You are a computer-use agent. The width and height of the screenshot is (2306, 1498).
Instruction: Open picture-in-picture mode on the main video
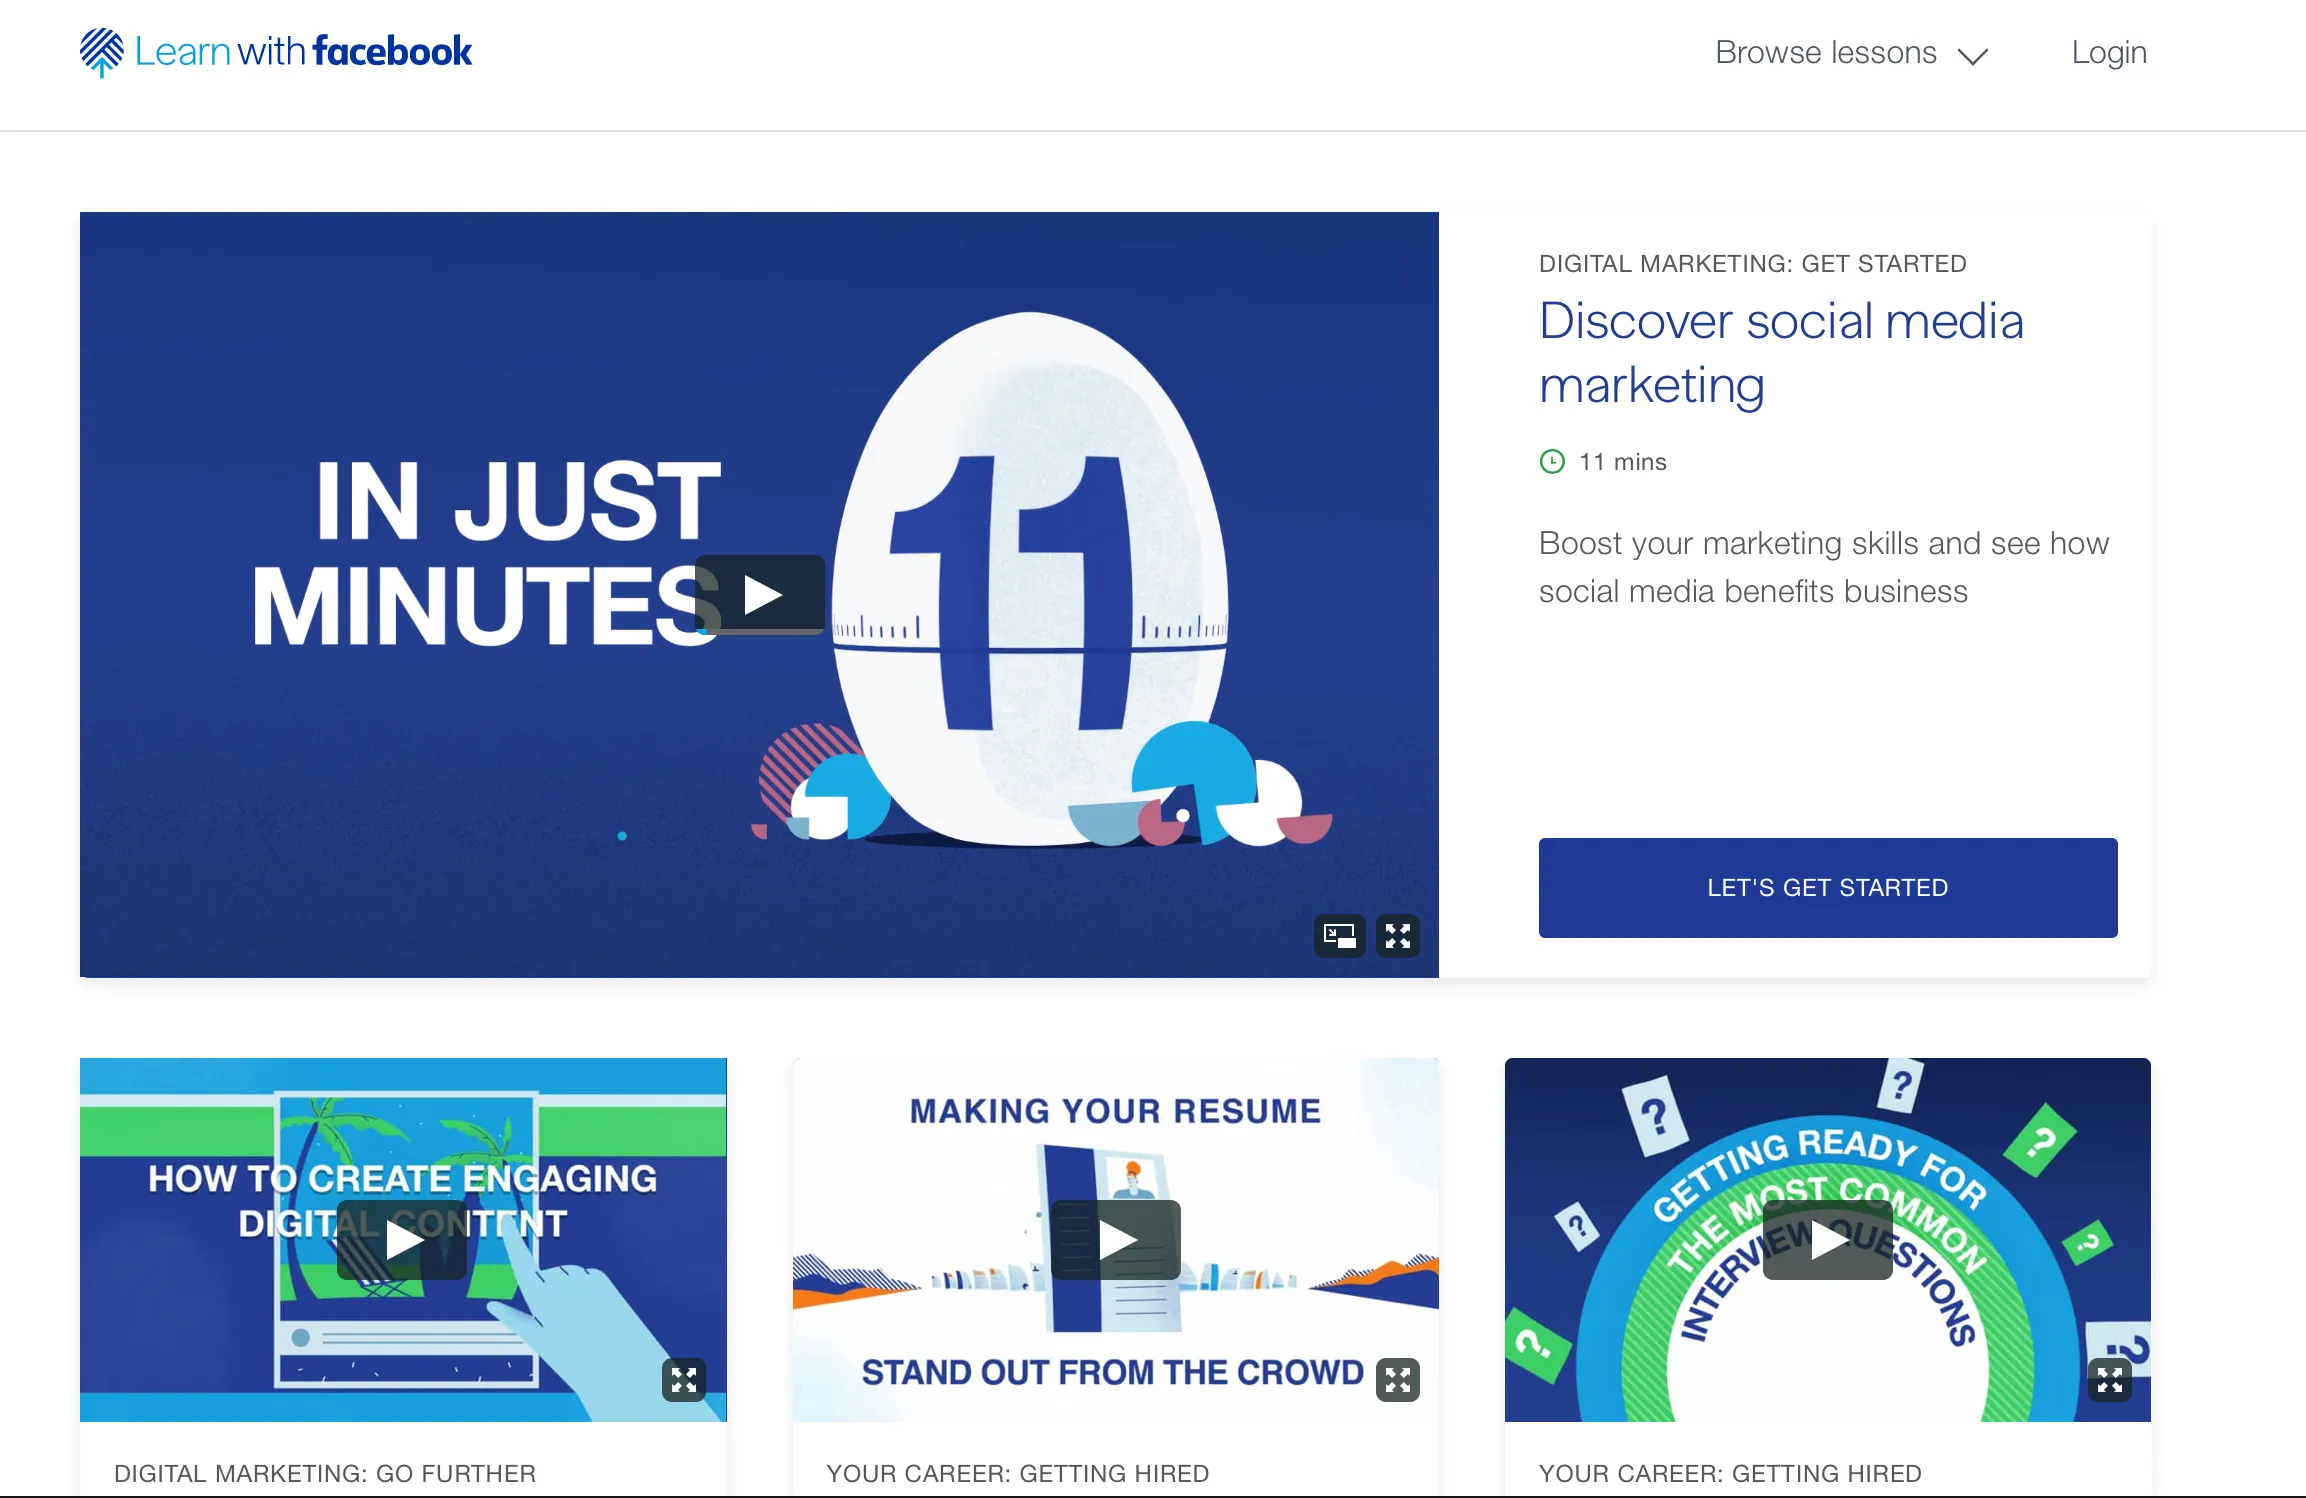point(1339,936)
